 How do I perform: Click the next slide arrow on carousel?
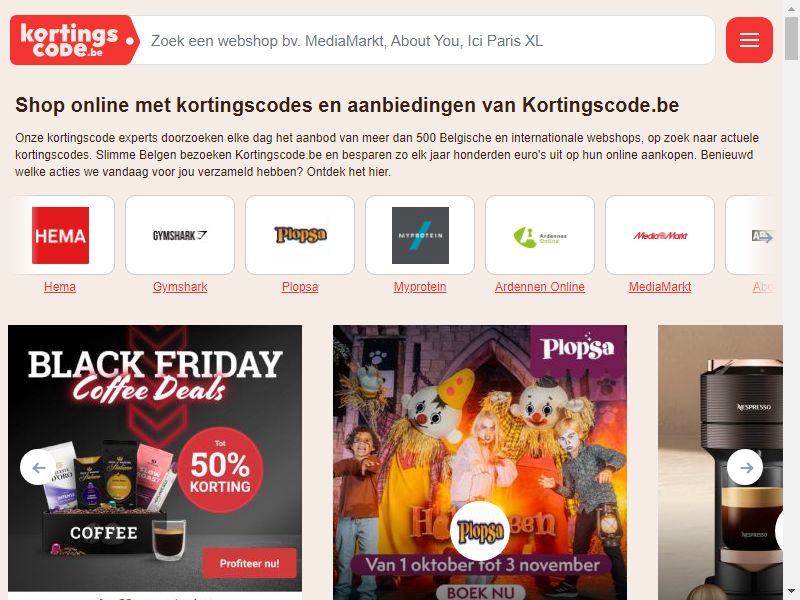click(x=745, y=467)
